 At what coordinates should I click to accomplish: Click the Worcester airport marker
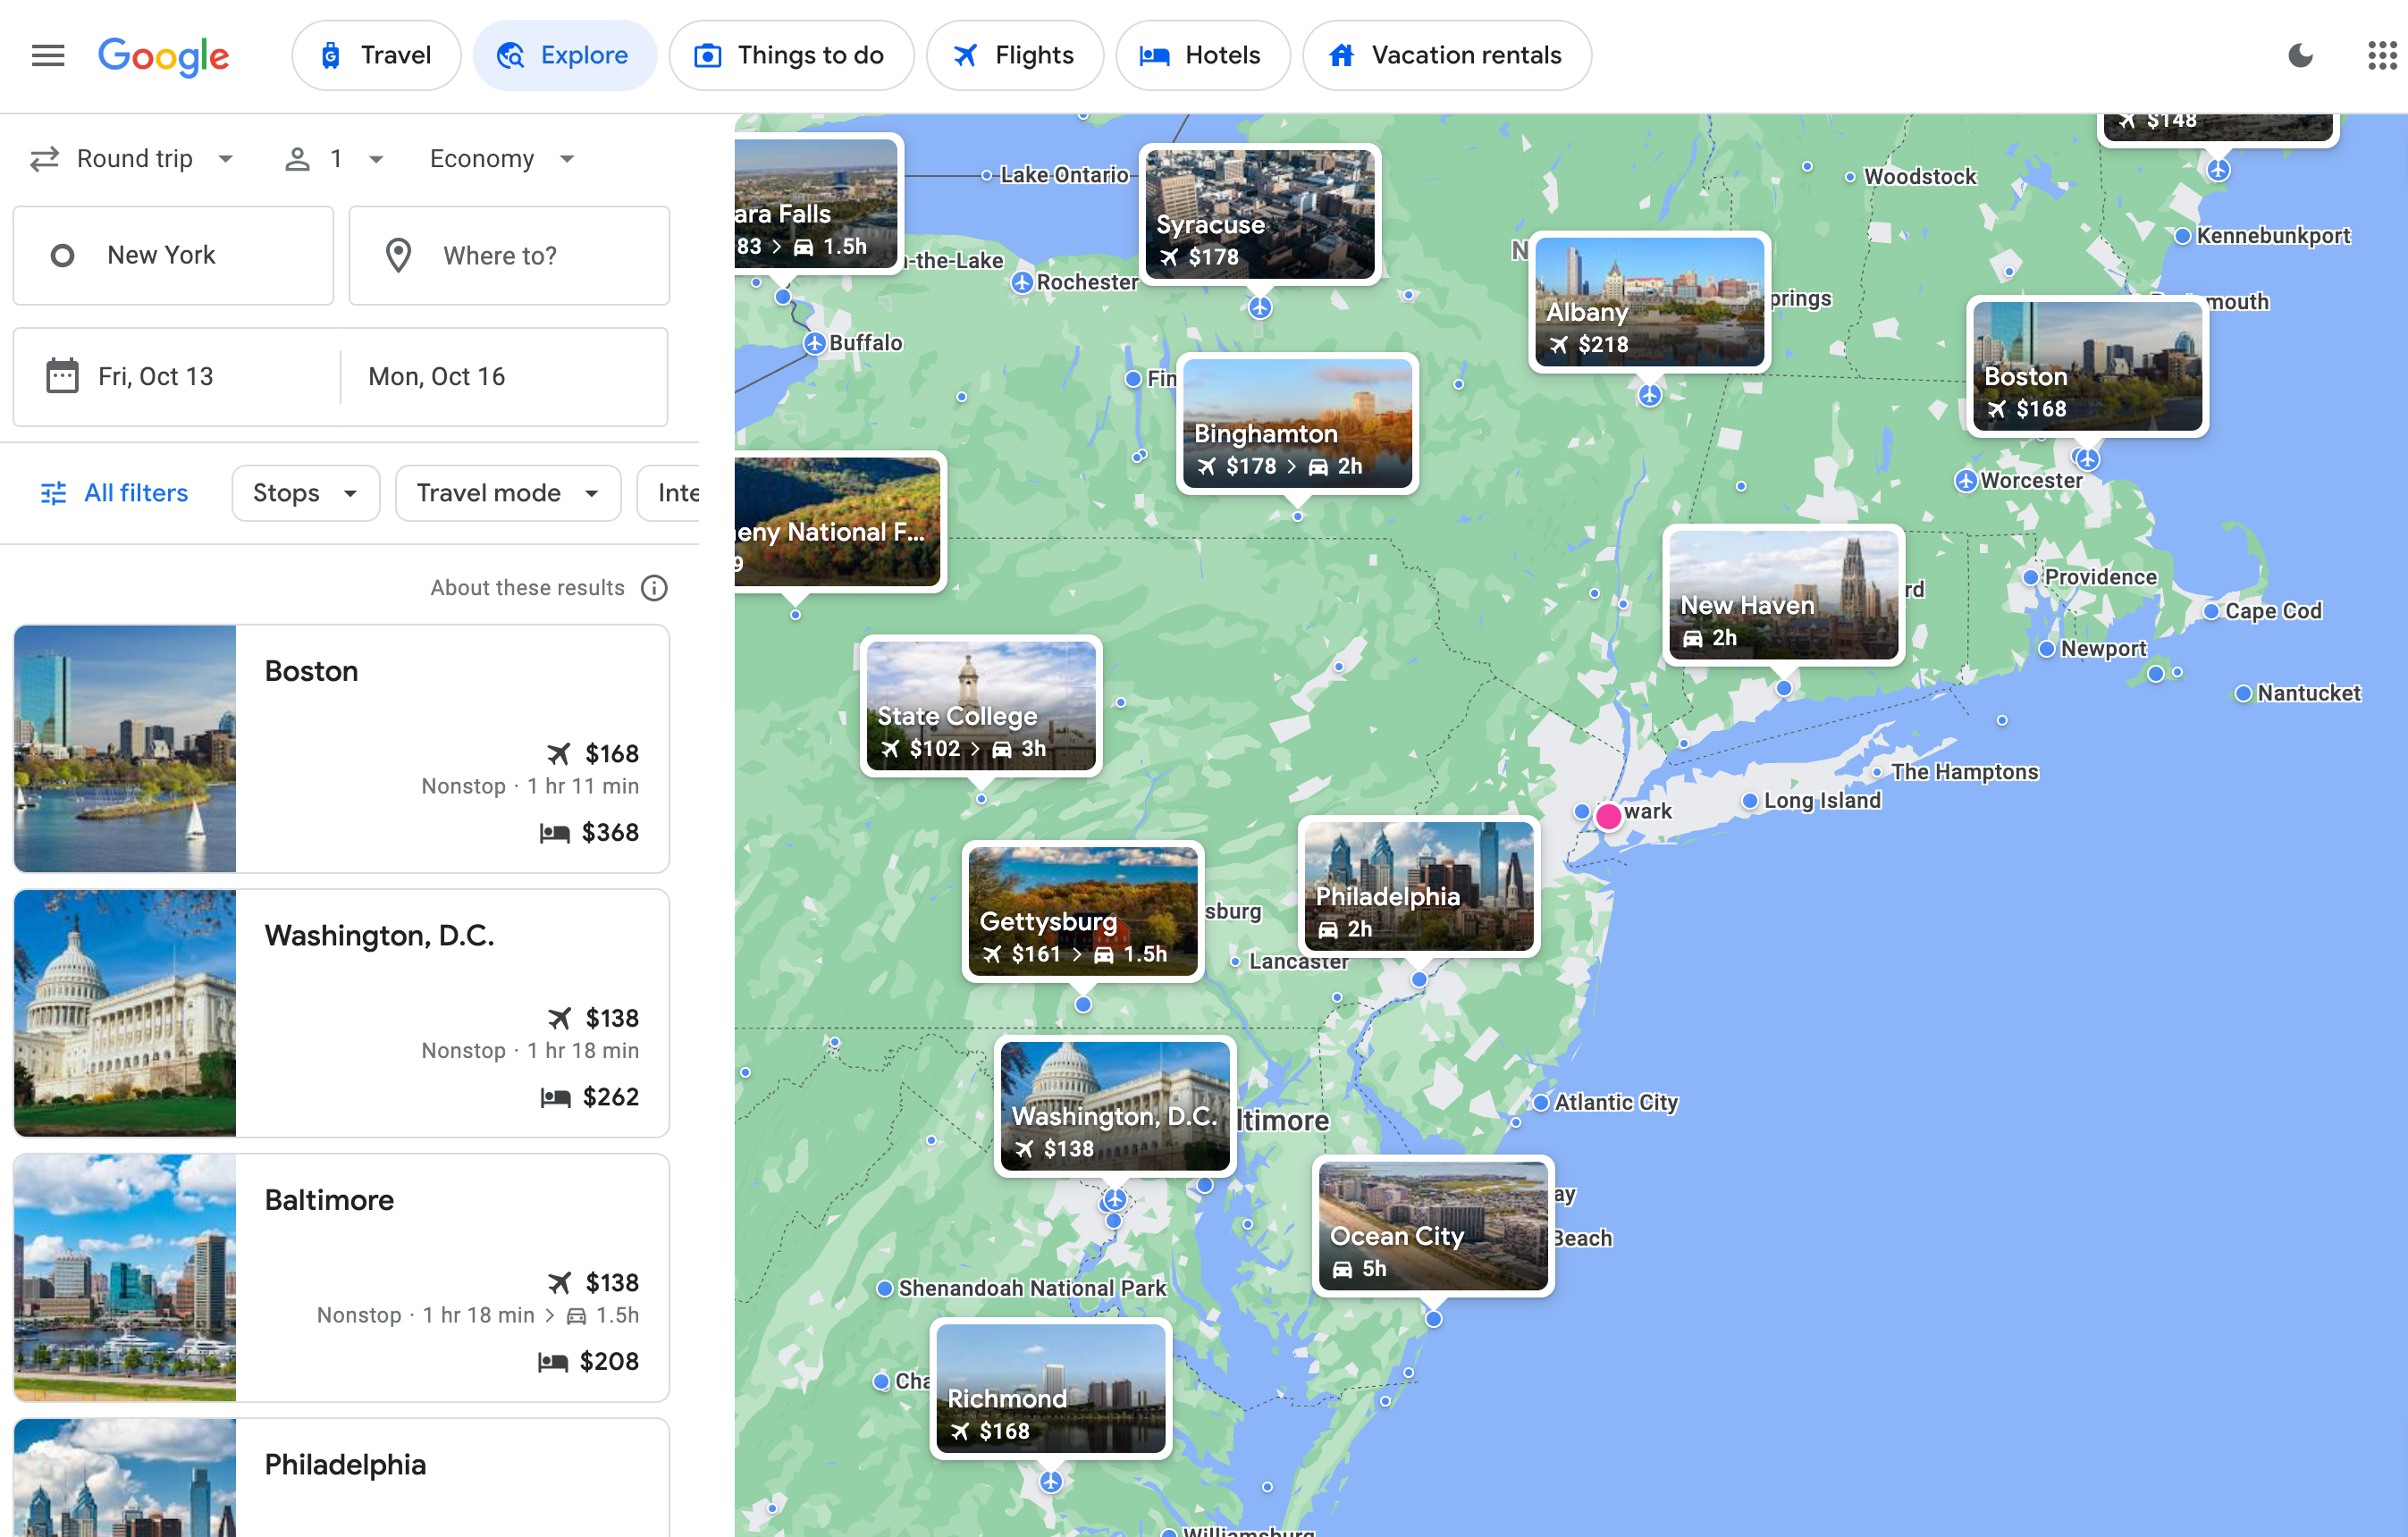[x=1966, y=481]
